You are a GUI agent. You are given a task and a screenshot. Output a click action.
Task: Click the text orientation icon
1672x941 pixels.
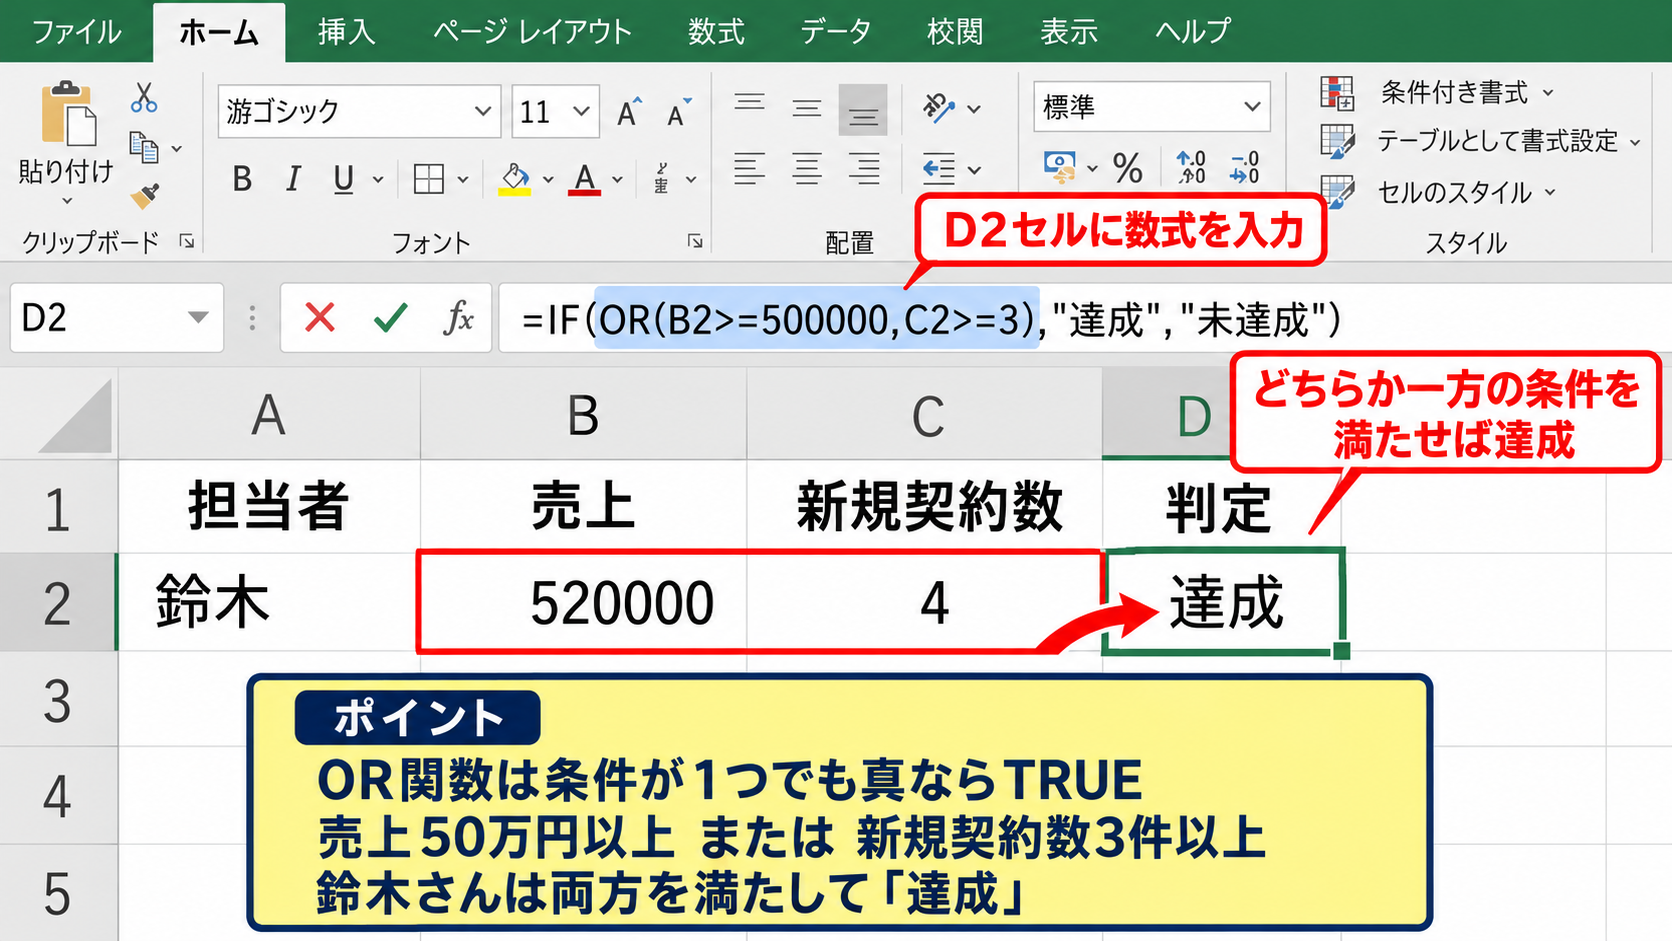(939, 107)
